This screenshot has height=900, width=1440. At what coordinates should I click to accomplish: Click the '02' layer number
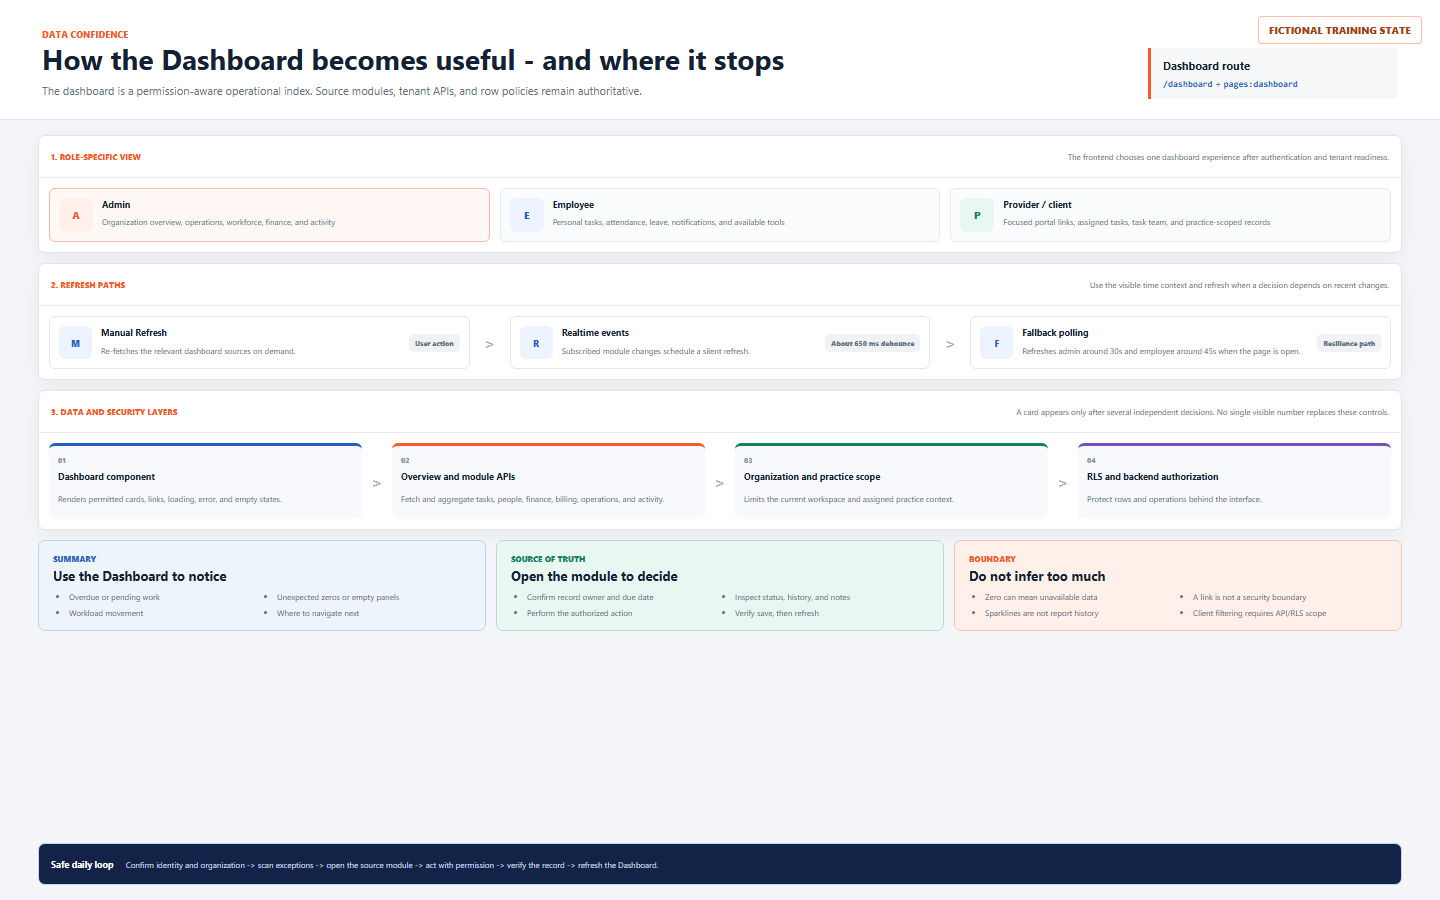tap(405, 461)
